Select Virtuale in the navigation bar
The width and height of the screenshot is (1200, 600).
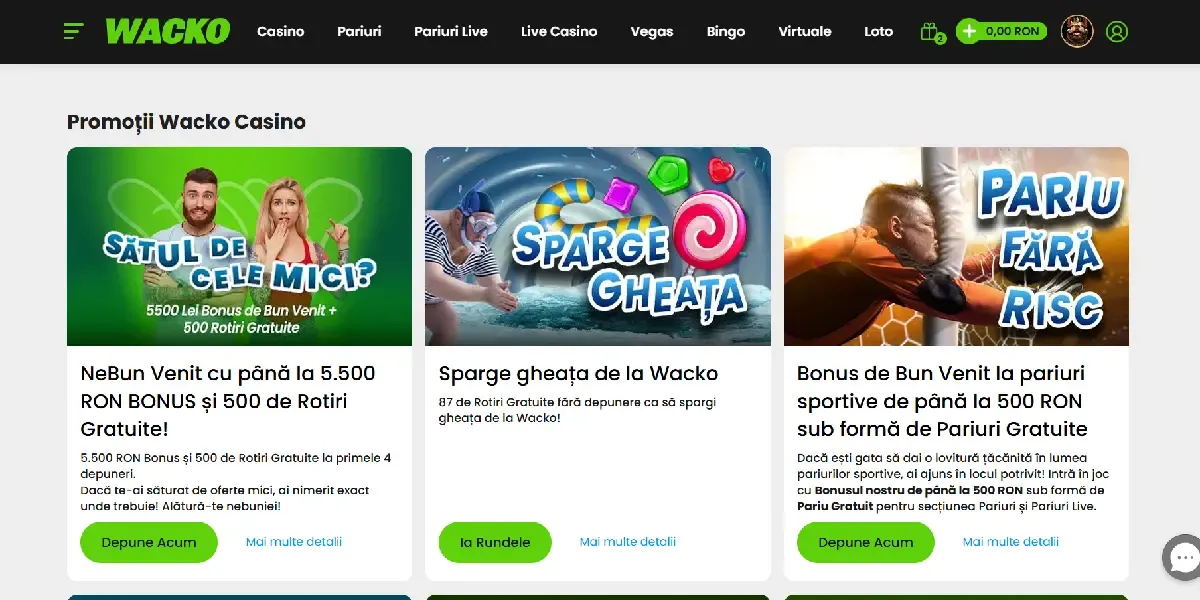[x=805, y=31]
